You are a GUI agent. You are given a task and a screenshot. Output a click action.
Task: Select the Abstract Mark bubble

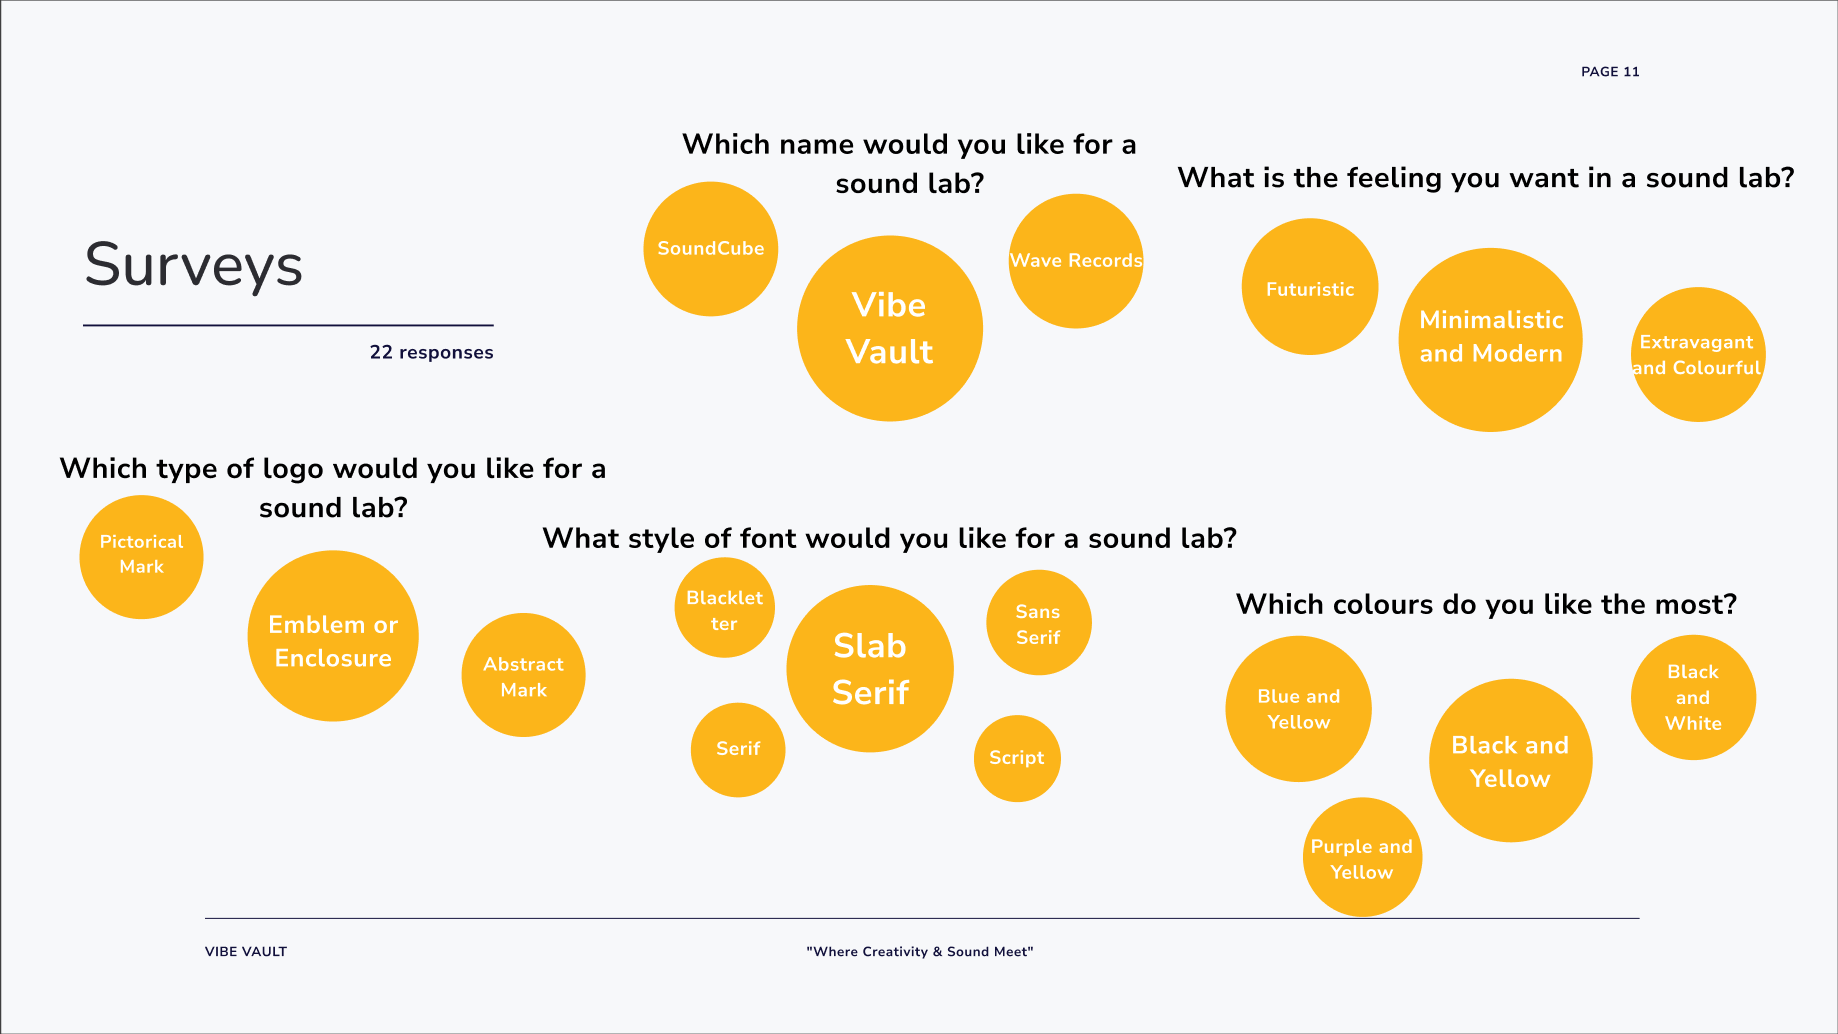pyautogui.click(x=523, y=675)
